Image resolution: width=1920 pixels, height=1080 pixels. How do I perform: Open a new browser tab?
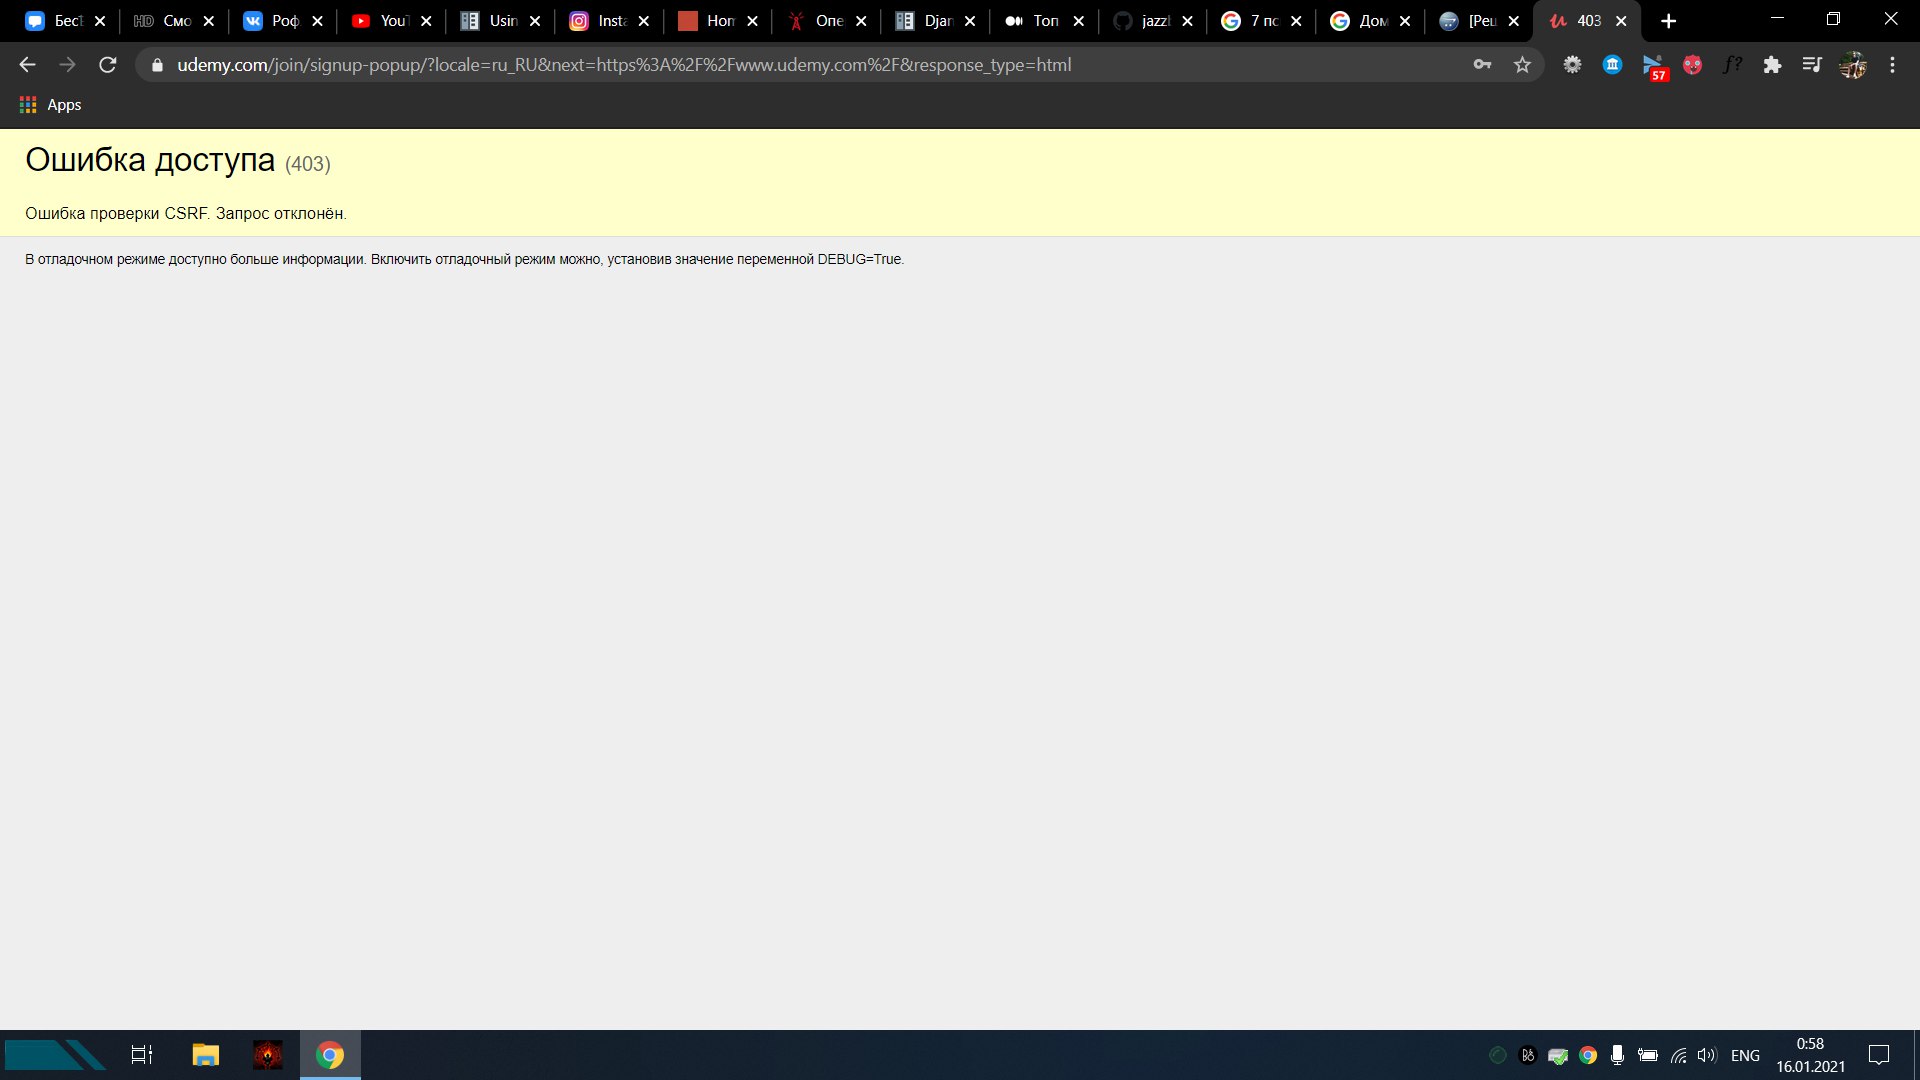pyautogui.click(x=1668, y=21)
